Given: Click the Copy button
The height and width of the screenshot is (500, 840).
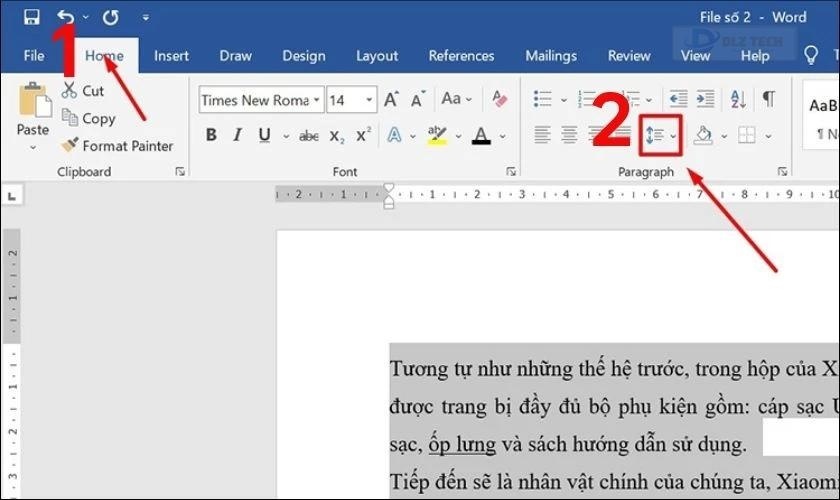Looking at the screenshot, I should [x=88, y=118].
